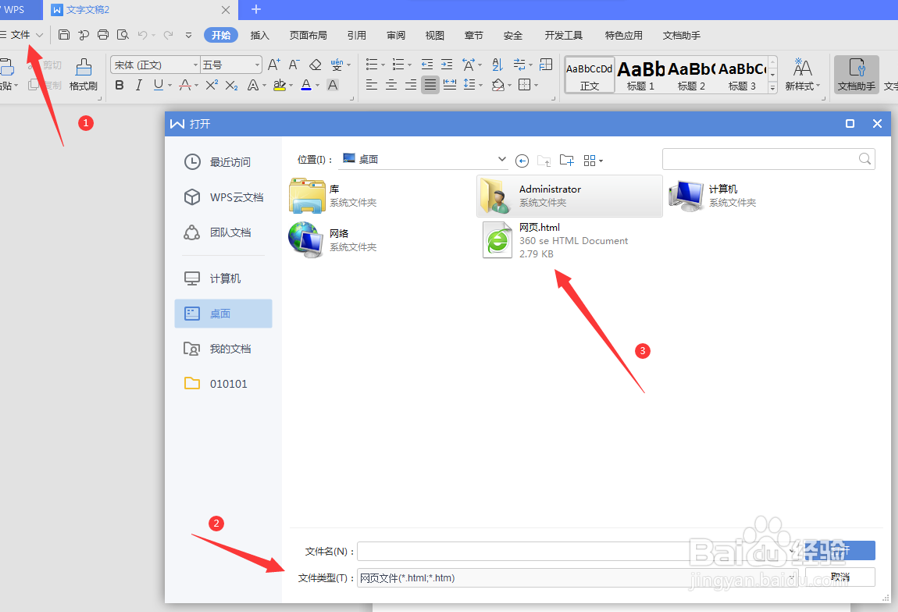The image size is (898, 612).
Task: Click the 文件名 input field
Action: tap(577, 551)
